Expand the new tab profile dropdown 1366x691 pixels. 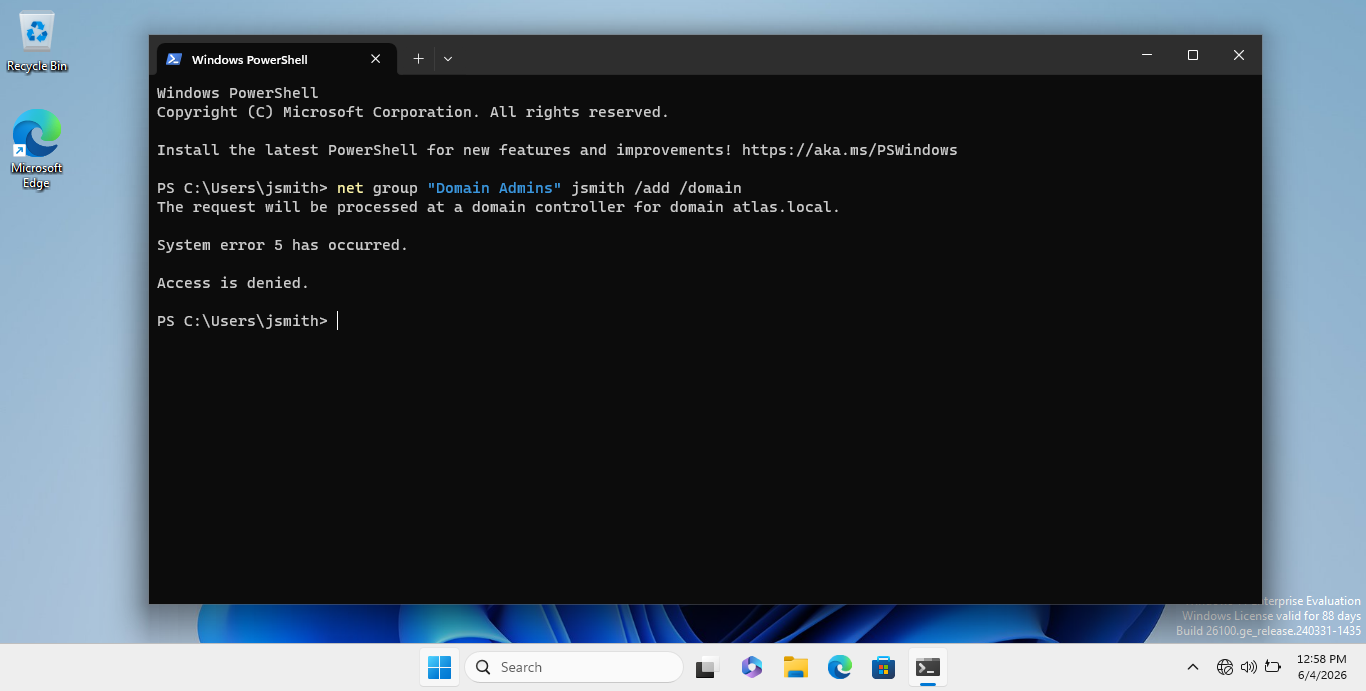pos(448,59)
